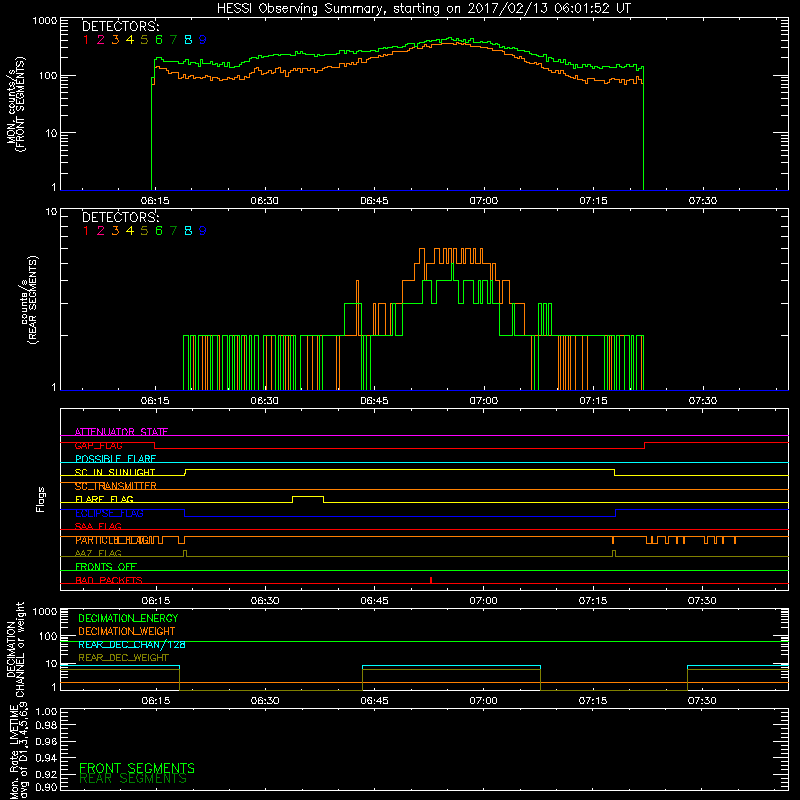Screen dimensions: 800x800
Task: Select REAR_DEC_WEIGHT legend label
Action: click(x=123, y=658)
